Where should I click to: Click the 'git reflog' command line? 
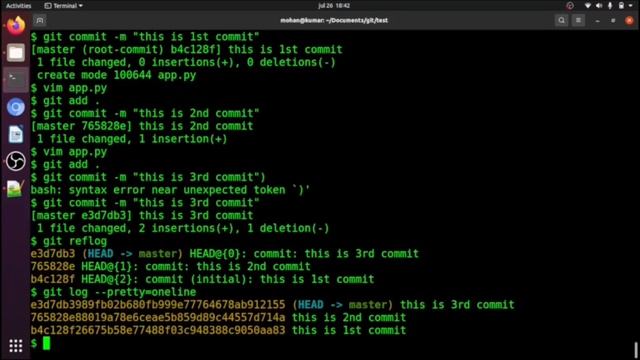pyautogui.click(x=69, y=241)
